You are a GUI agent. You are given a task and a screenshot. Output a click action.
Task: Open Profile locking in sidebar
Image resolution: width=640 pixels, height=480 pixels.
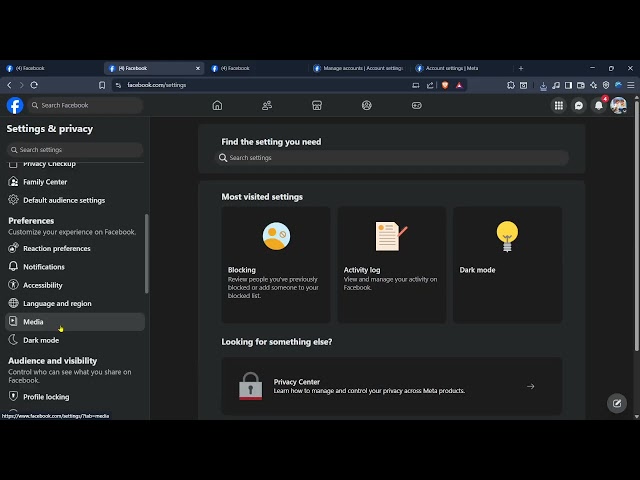[x=75, y=396]
